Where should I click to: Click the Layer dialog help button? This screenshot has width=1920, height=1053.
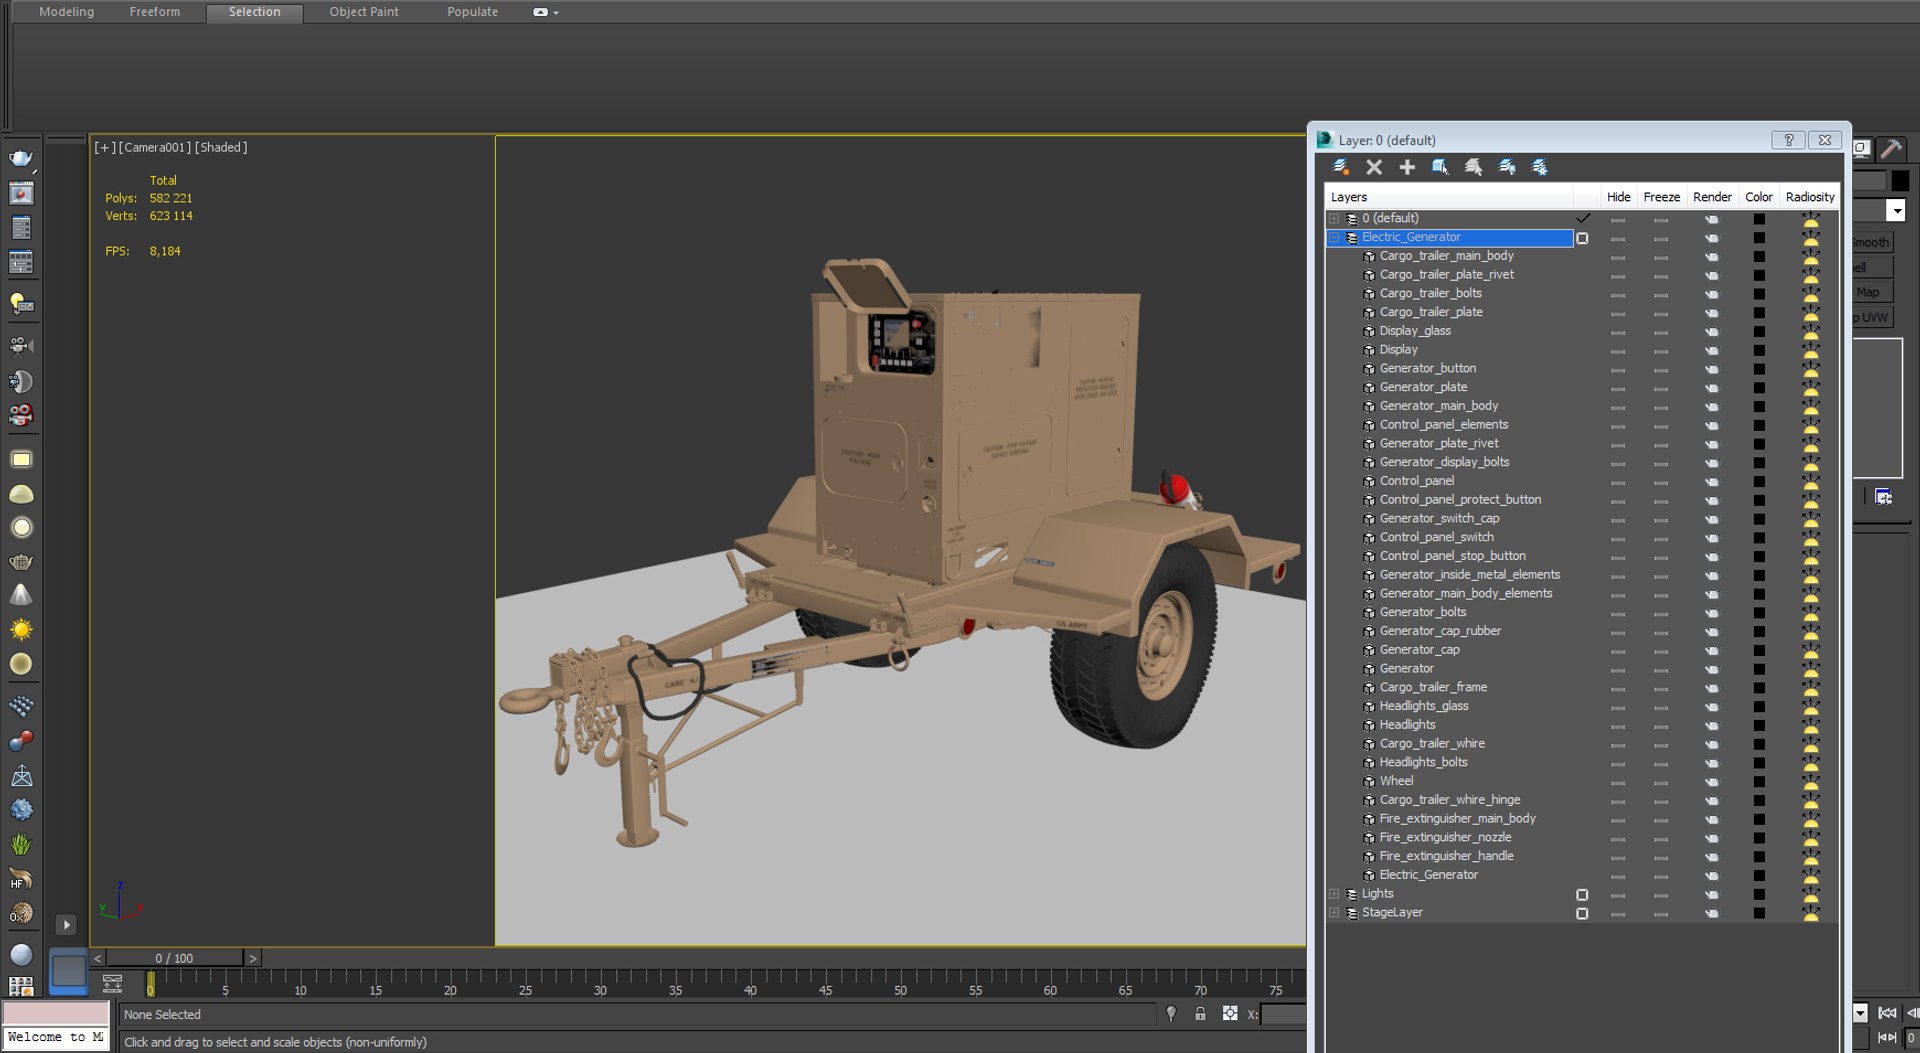tap(1788, 140)
